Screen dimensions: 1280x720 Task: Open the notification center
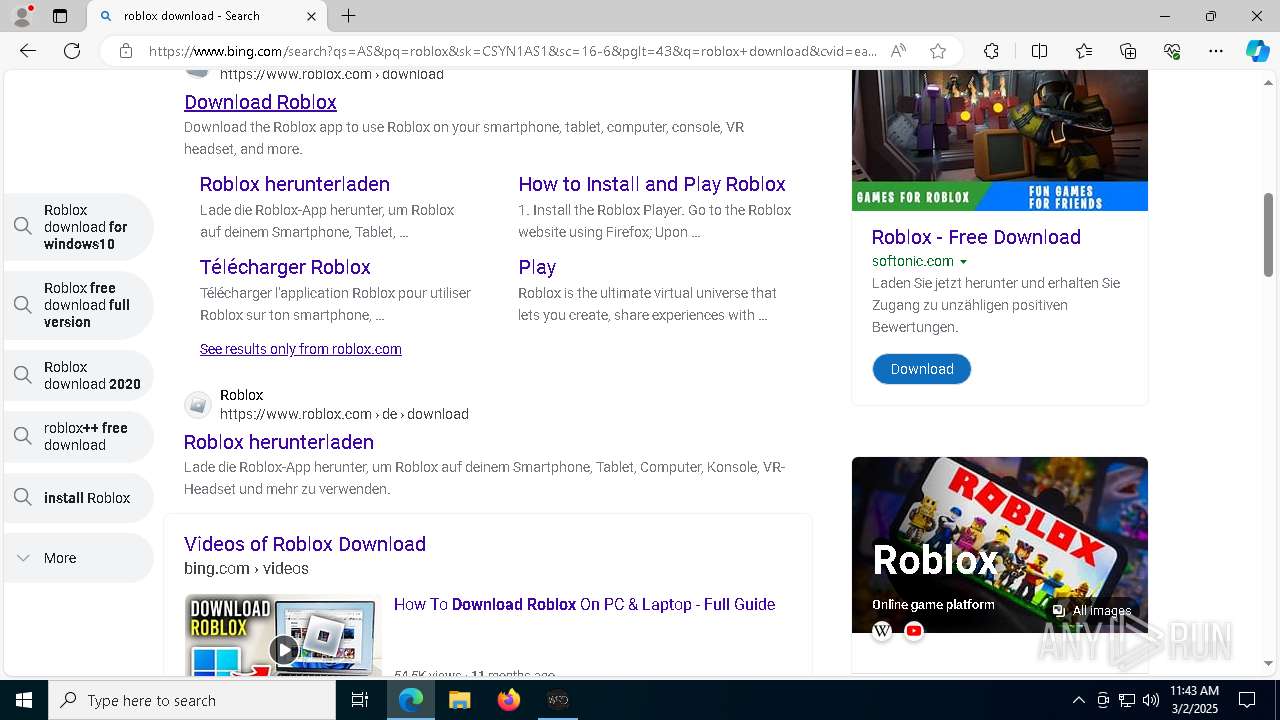click(x=1247, y=700)
